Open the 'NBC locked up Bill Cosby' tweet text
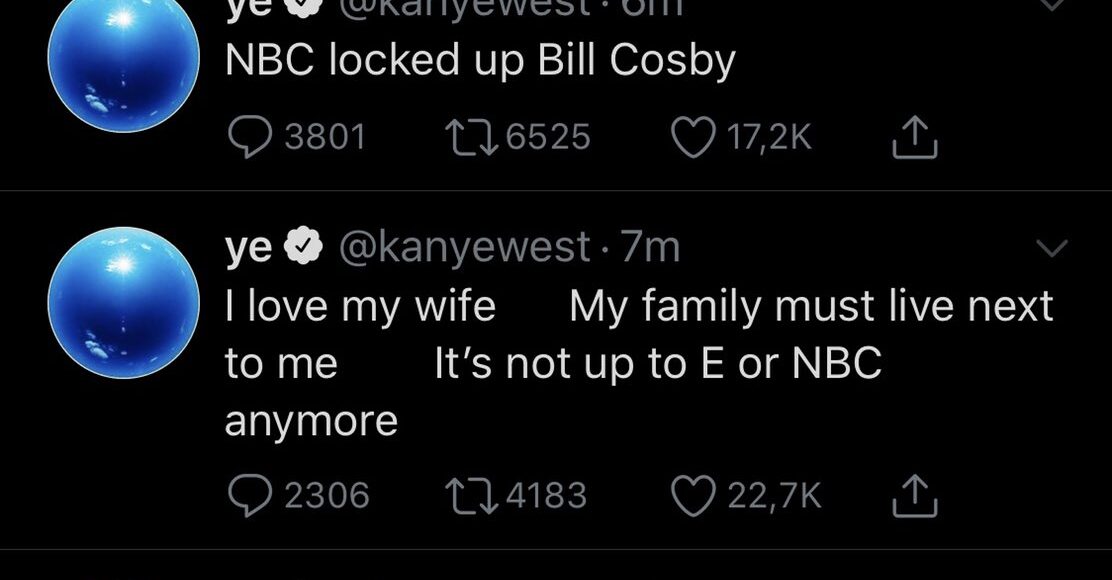 pos(480,62)
